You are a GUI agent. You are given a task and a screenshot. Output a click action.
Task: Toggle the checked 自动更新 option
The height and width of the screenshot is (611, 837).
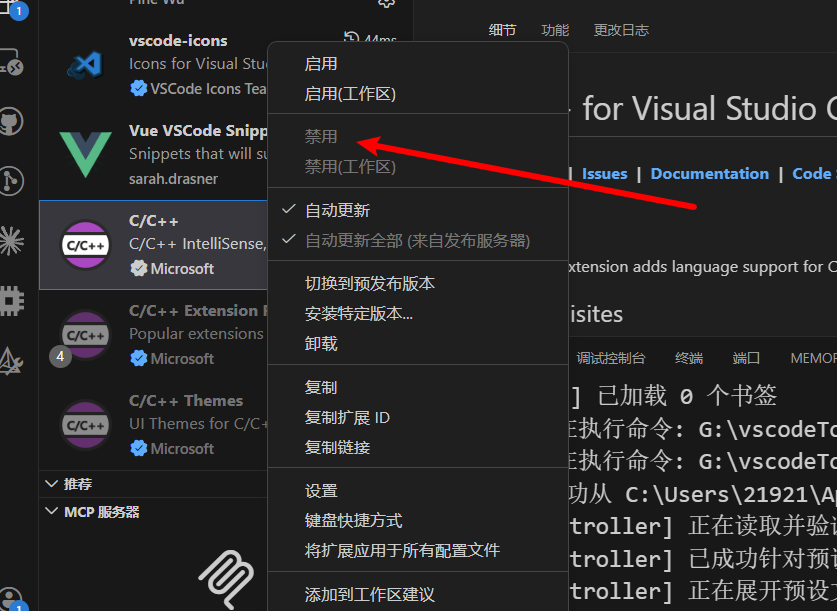tap(417, 210)
